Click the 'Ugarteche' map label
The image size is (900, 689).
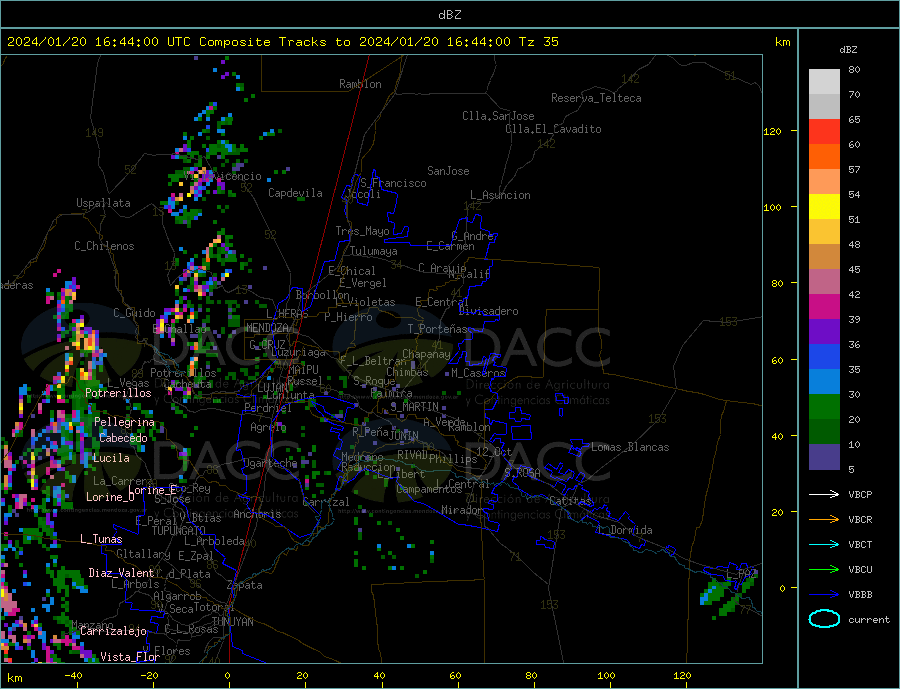click(x=270, y=463)
